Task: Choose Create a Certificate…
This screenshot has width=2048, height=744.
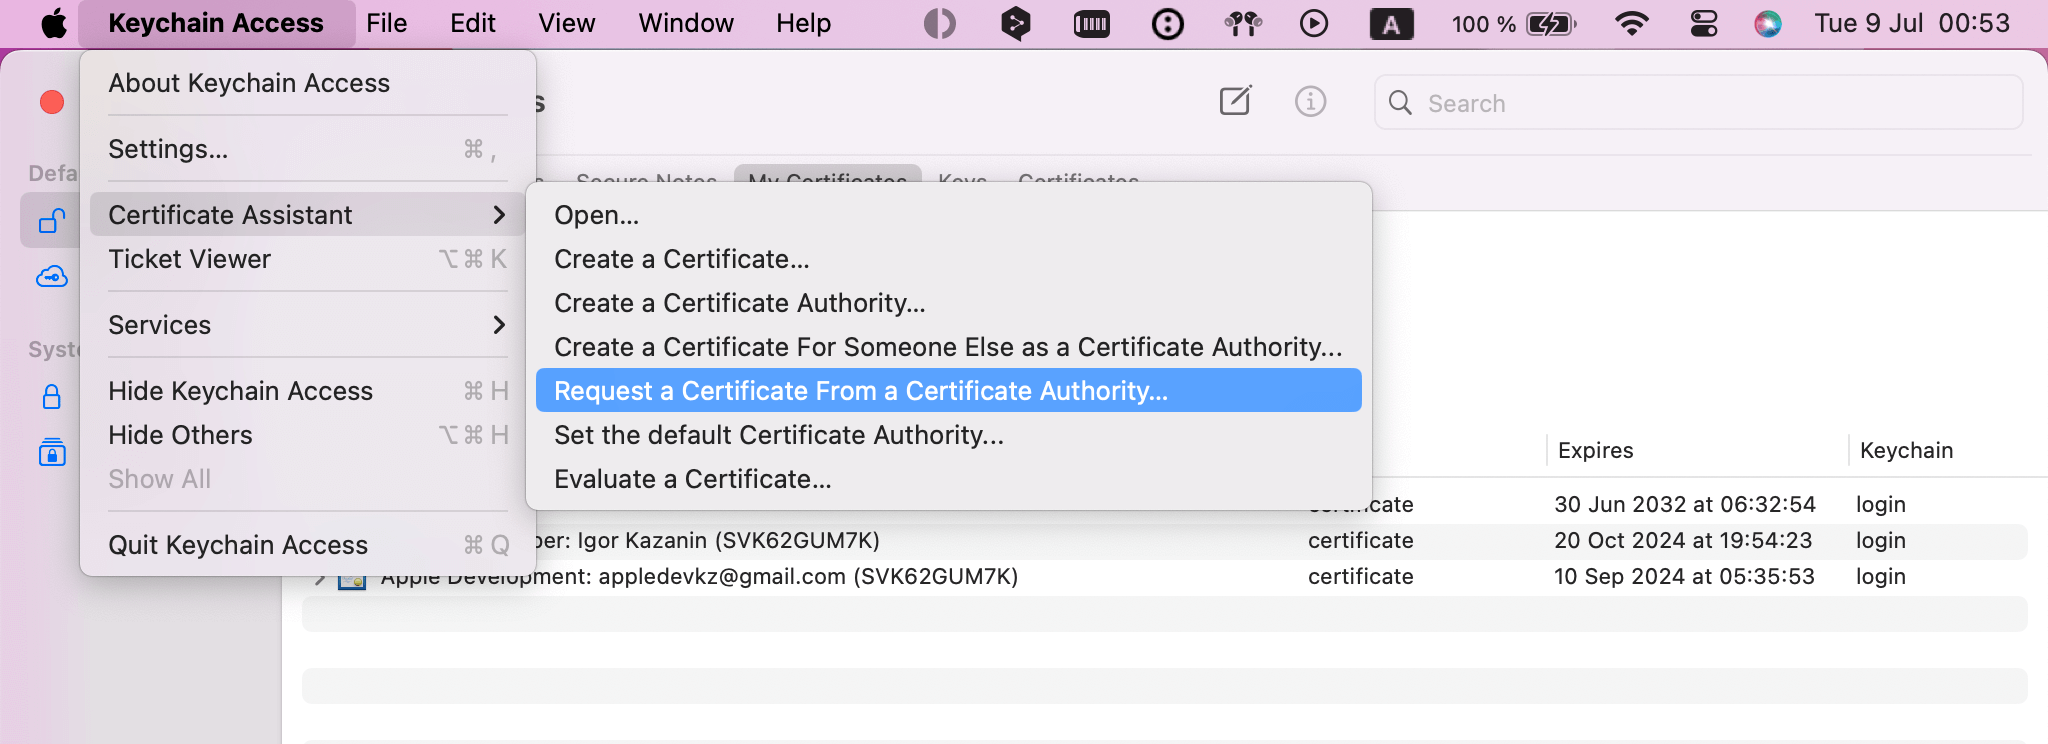Action: pyautogui.click(x=949, y=259)
